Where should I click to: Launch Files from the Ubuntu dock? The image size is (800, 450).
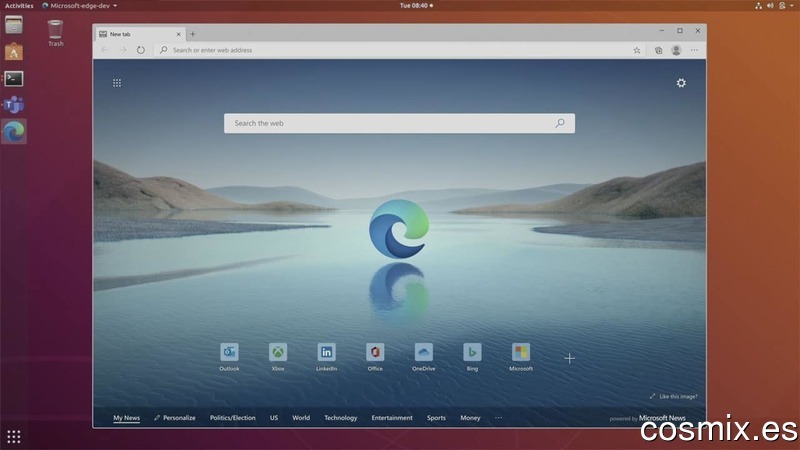[14, 25]
